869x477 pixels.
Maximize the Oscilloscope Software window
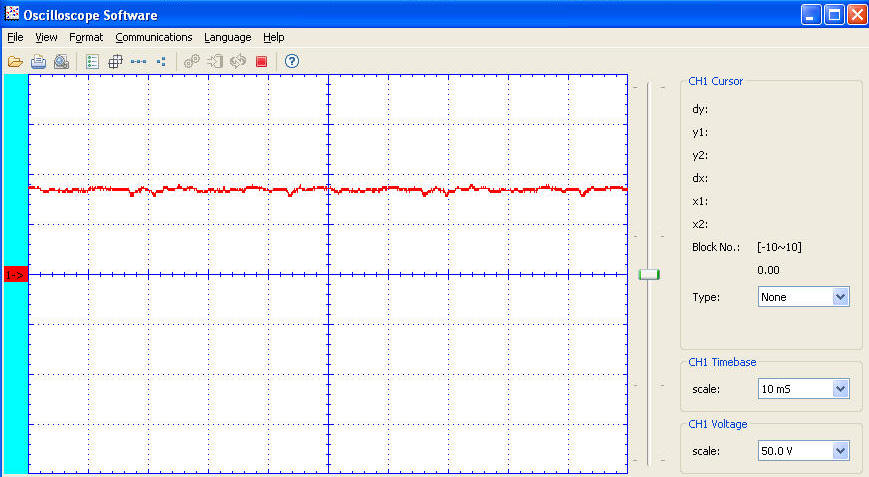tap(835, 14)
